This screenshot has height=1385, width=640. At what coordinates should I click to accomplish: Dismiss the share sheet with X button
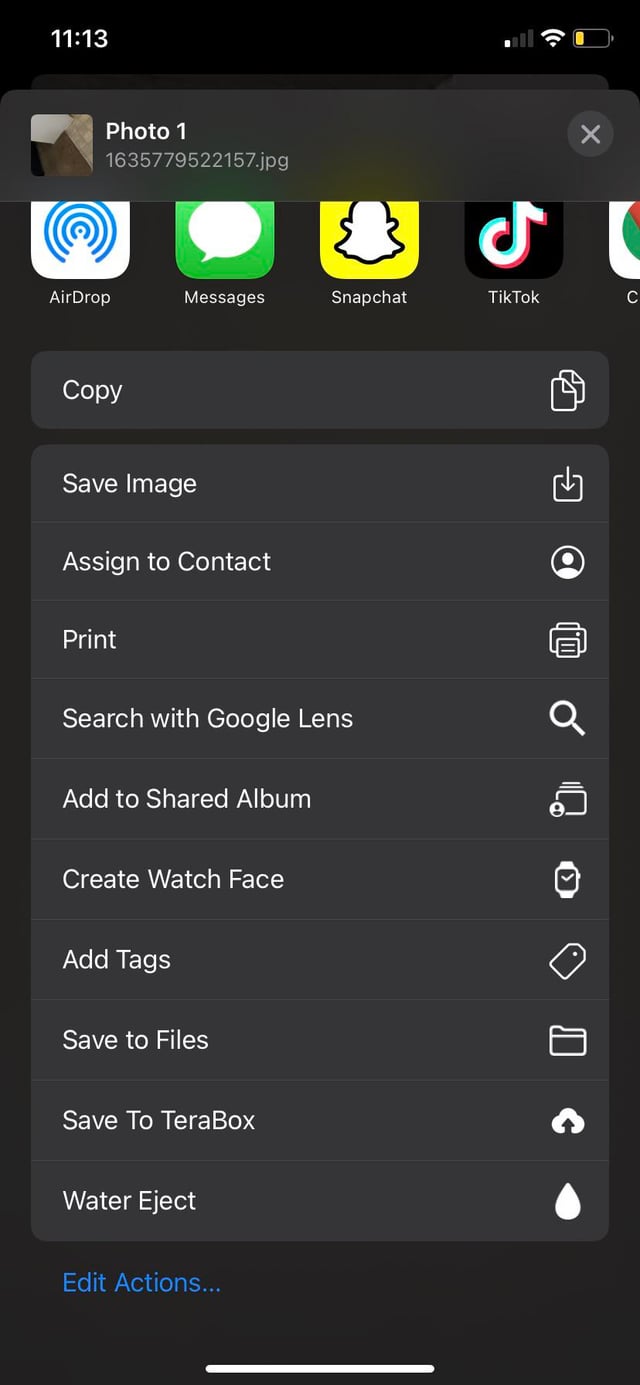click(x=590, y=134)
